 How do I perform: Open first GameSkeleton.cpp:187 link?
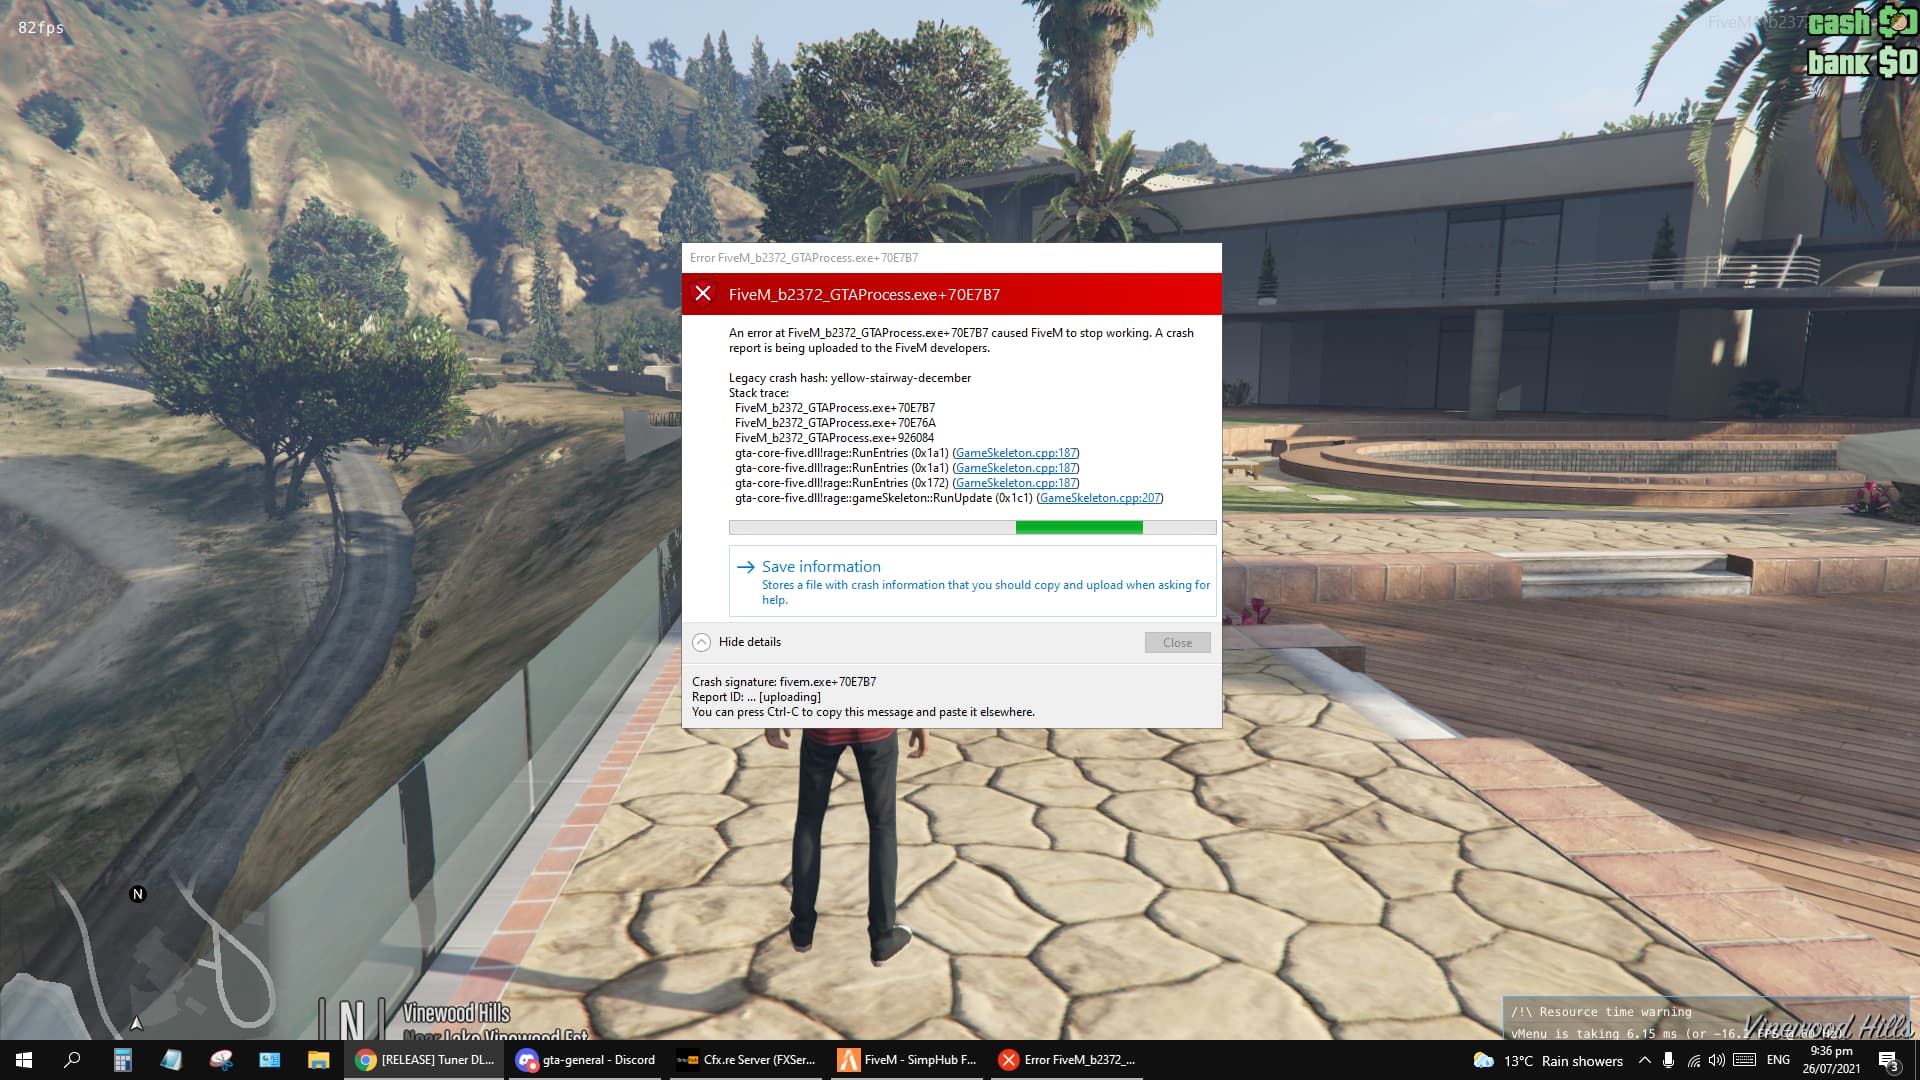pyautogui.click(x=1016, y=453)
